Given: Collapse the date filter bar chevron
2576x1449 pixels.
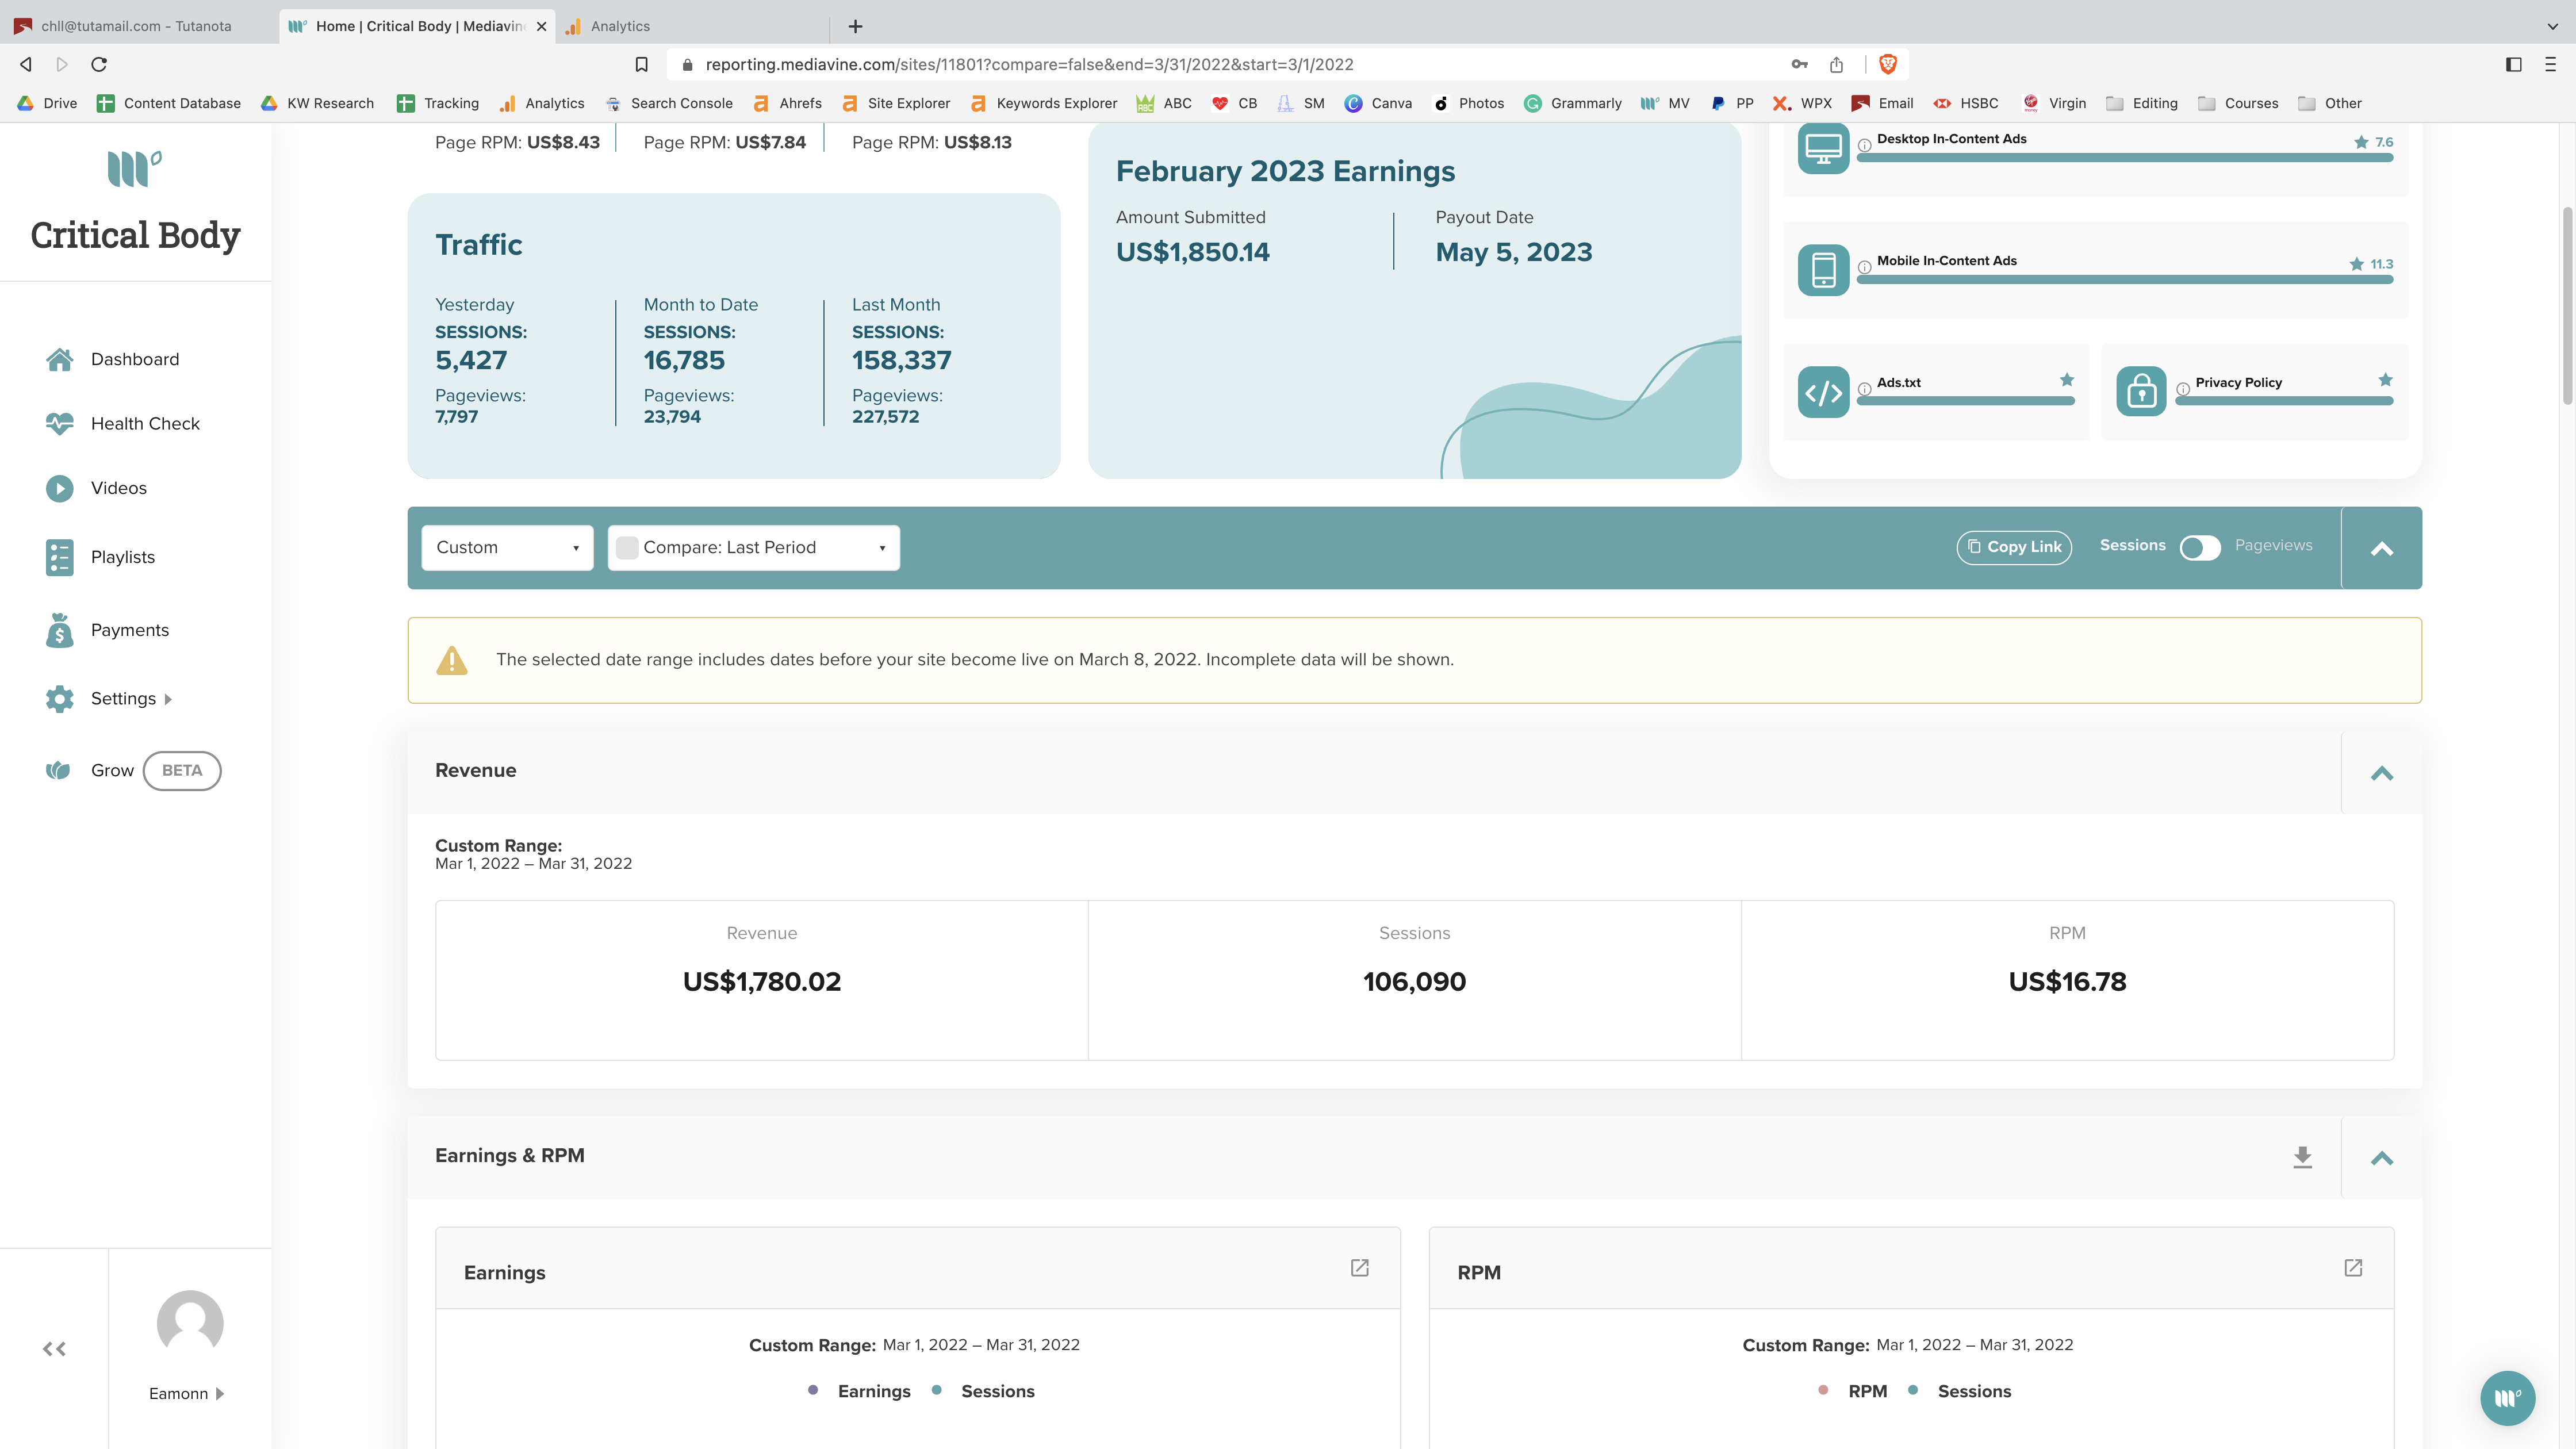Looking at the screenshot, I should (2381, 548).
